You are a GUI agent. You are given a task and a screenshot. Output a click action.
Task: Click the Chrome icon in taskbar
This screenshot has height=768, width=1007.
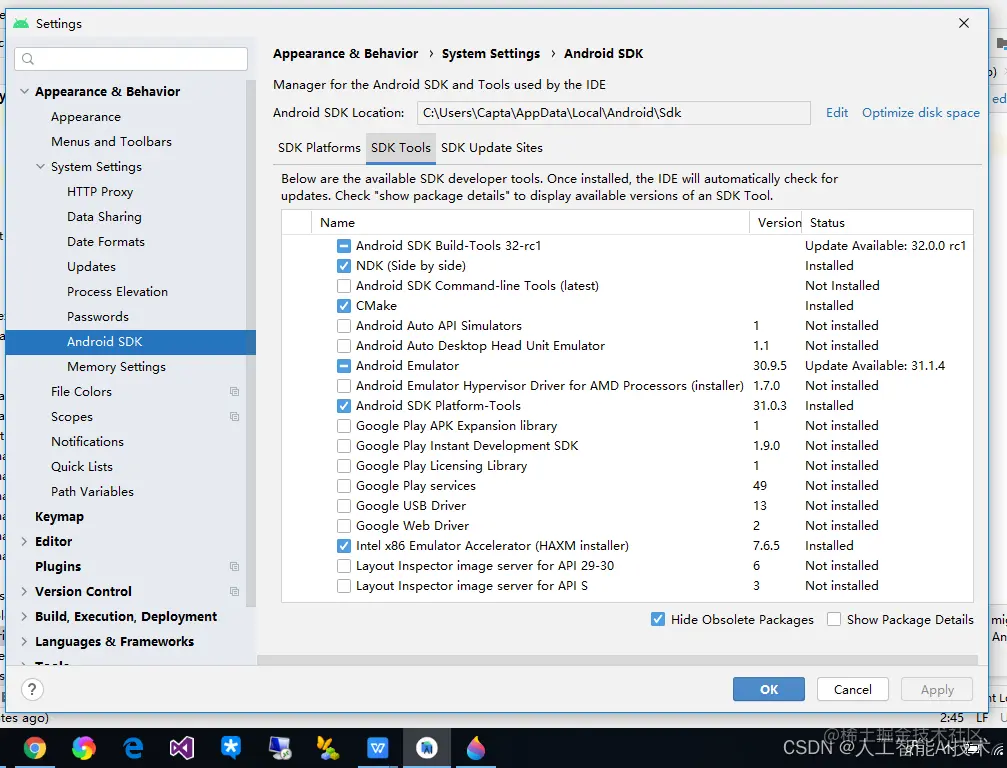pyautogui.click(x=35, y=748)
